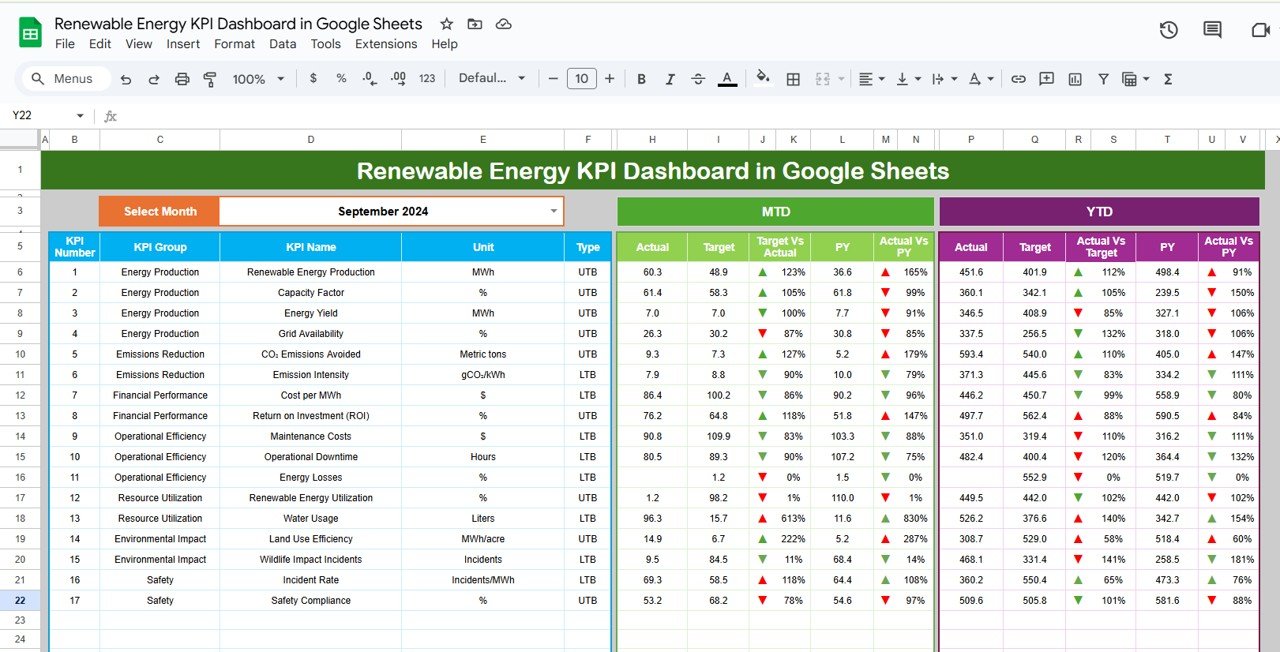Open cell borders options
Viewport: 1280px width, 652px height.
click(793, 79)
